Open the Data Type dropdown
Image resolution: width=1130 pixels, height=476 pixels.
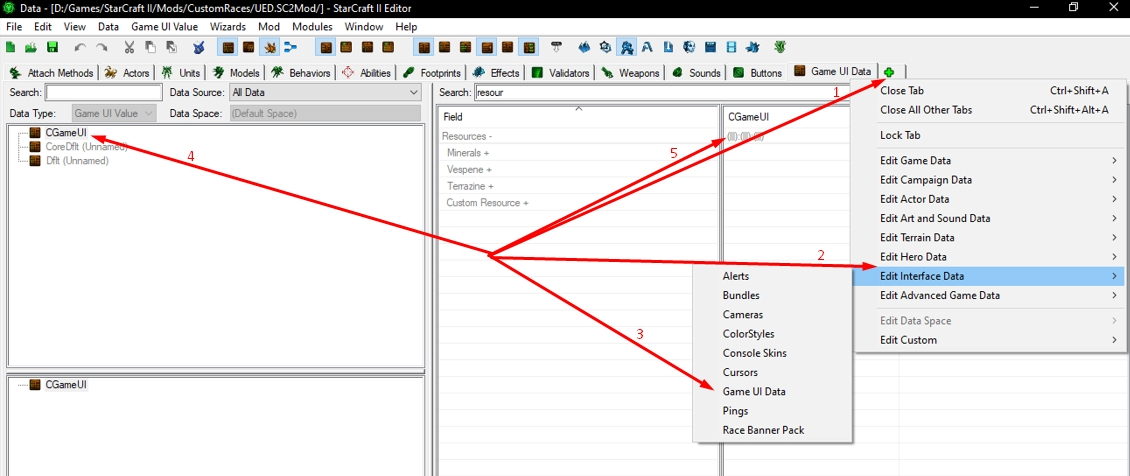pos(115,113)
